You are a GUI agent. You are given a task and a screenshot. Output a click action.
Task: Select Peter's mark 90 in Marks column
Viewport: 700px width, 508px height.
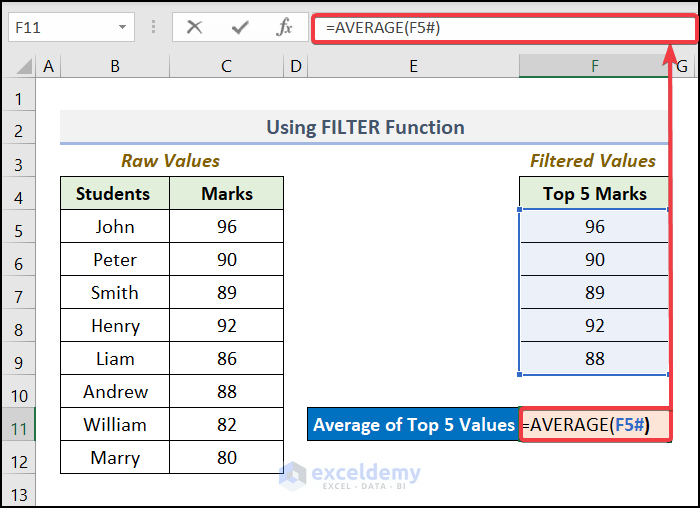[226, 260]
